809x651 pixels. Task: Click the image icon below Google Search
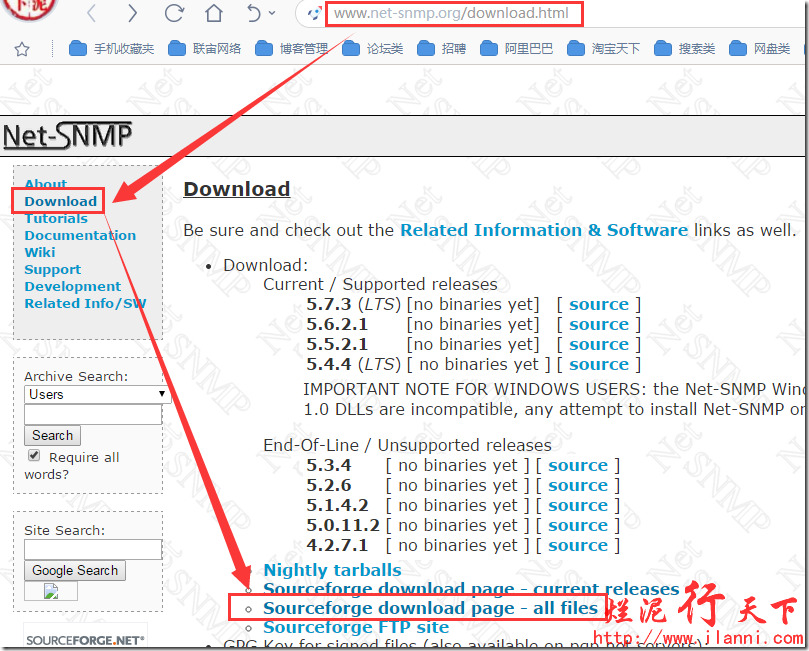click(x=50, y=591)
